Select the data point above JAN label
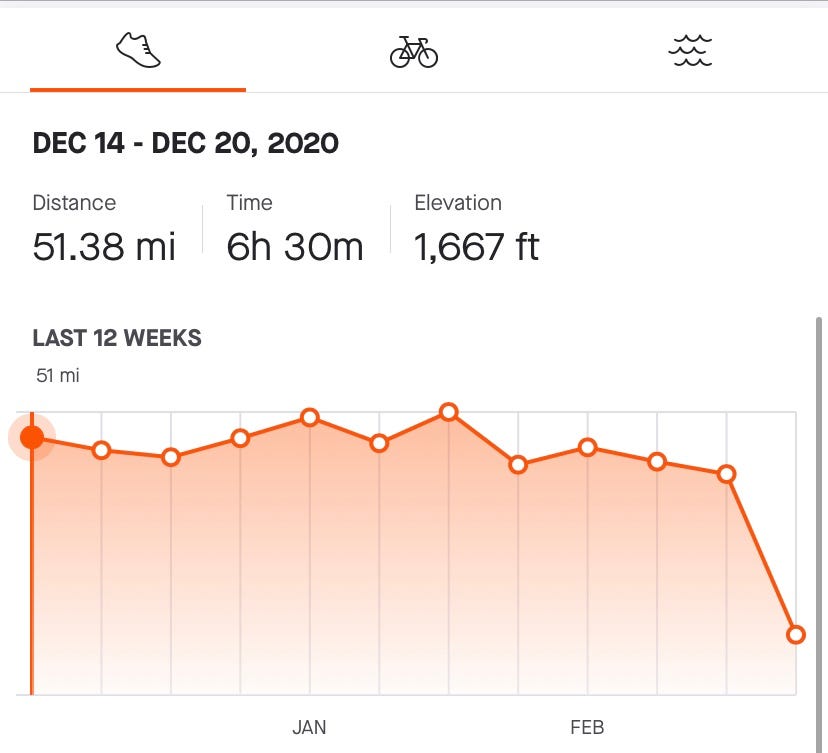 coord(310,418)
